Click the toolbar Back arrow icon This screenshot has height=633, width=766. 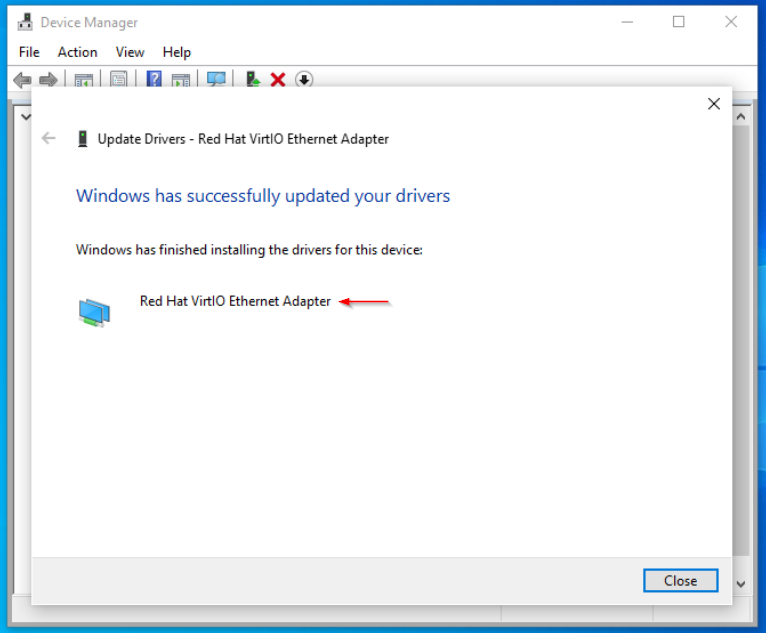(22, 79)
